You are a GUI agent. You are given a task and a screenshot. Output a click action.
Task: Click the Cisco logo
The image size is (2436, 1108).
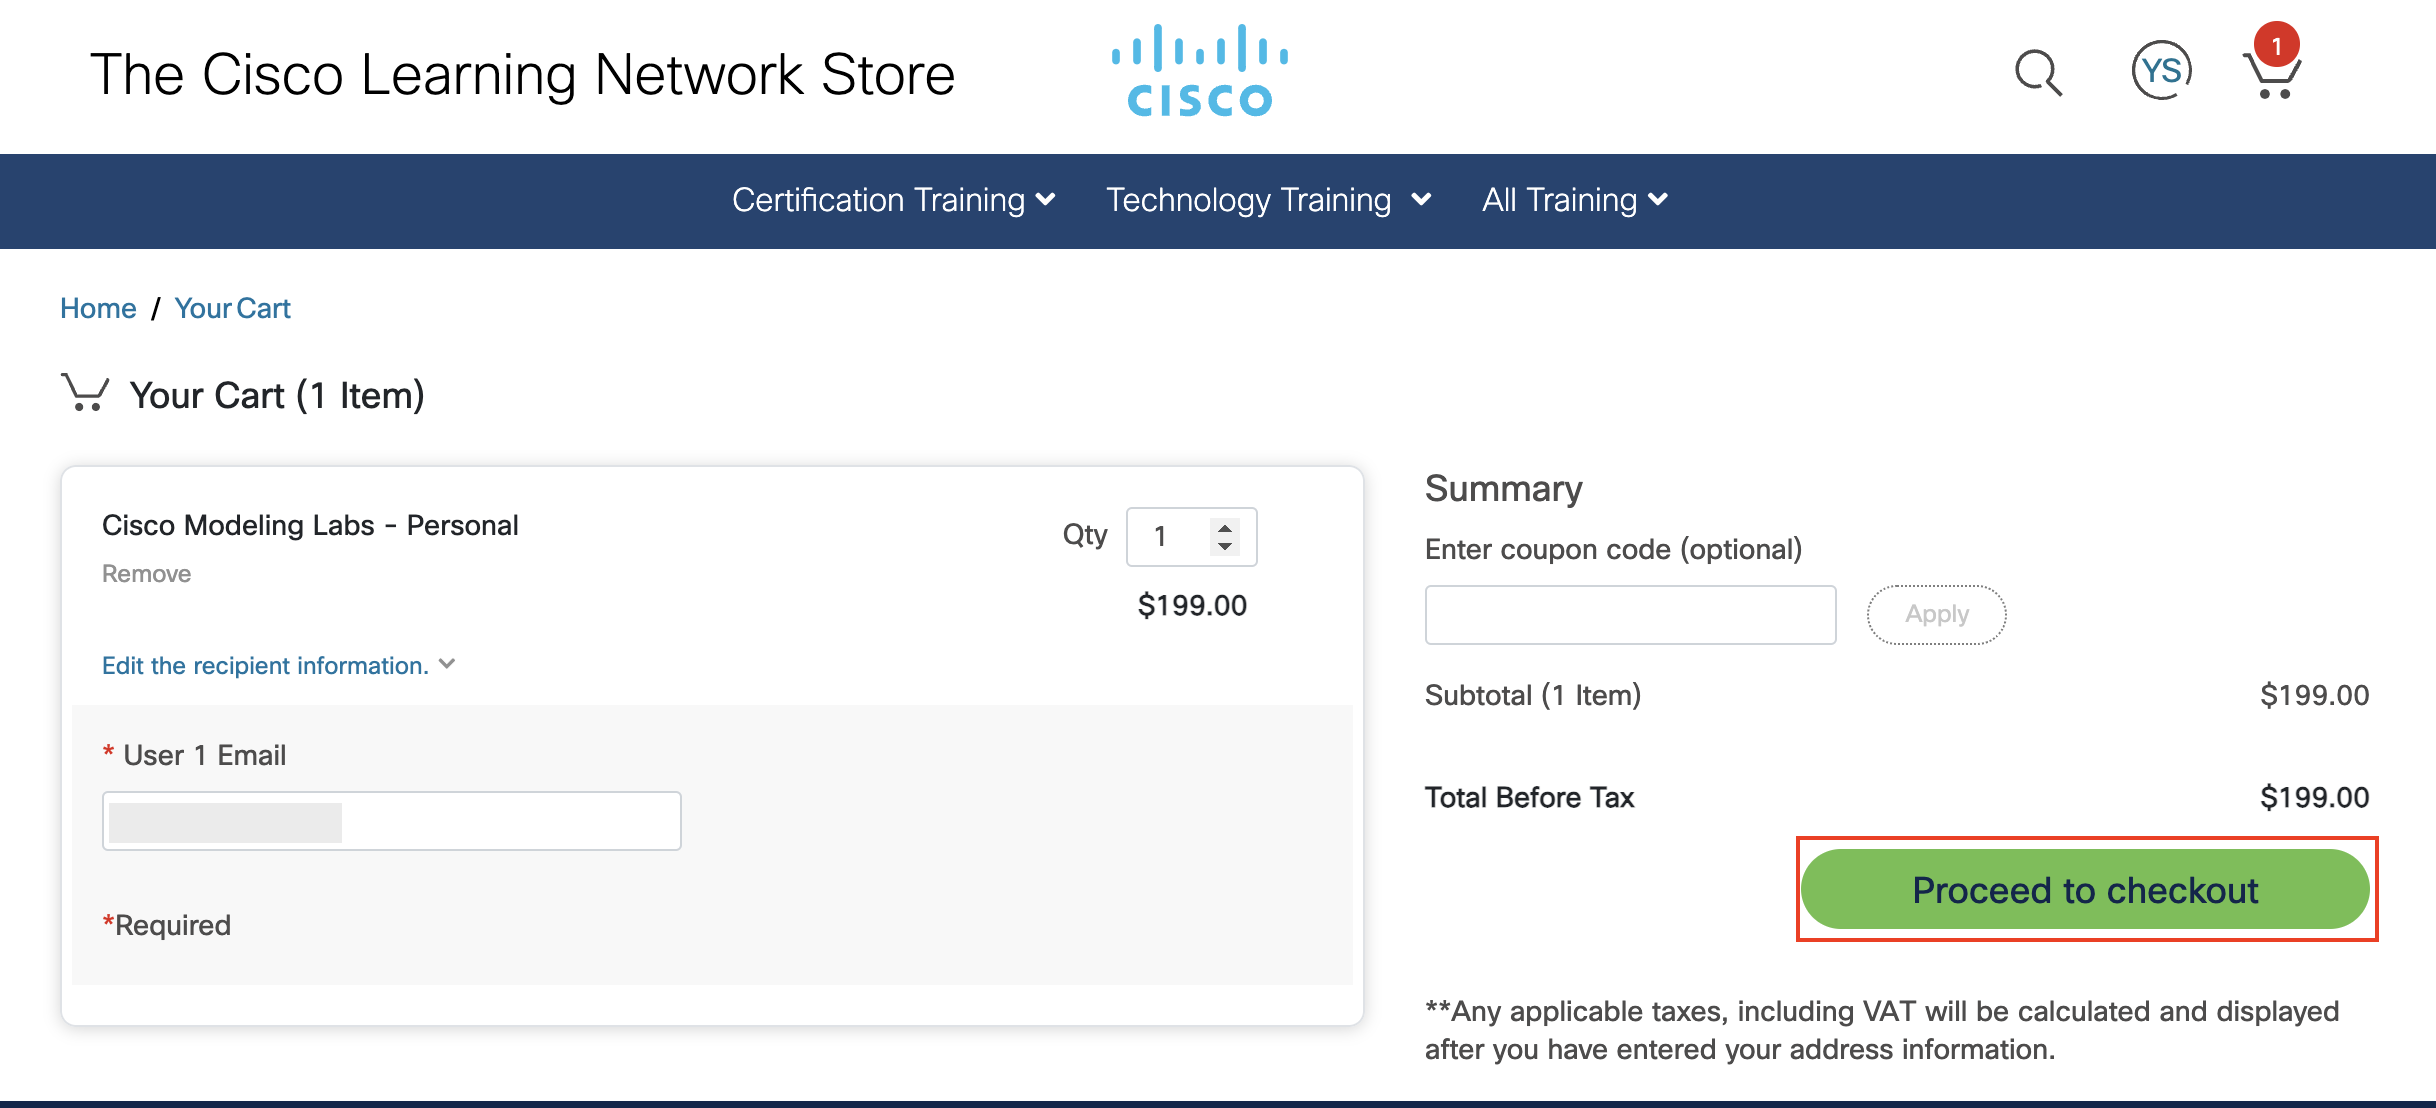click(1199, 72)
